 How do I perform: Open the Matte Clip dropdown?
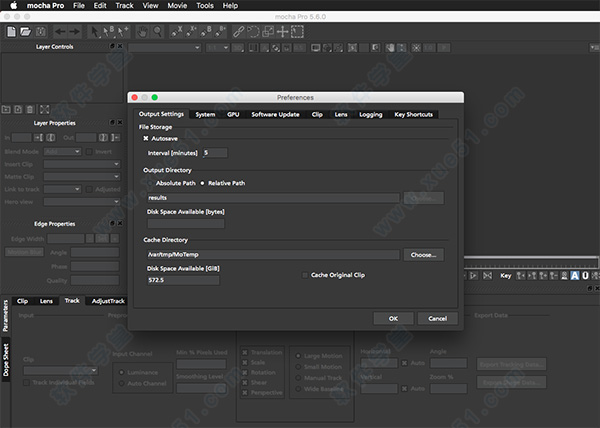82,177
